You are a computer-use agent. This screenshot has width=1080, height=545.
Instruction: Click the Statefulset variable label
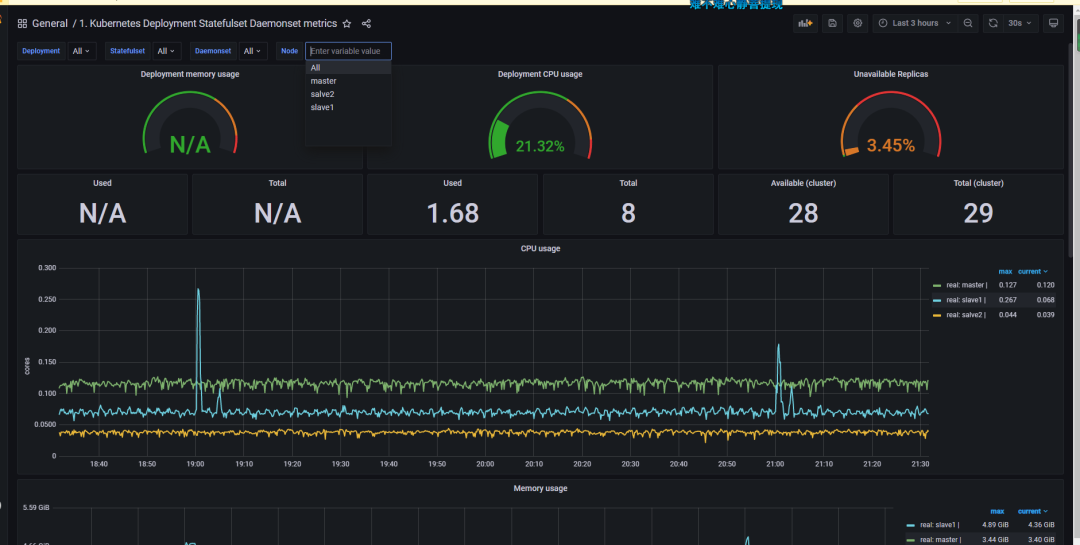pyautogui.click(x=127, y=51)
